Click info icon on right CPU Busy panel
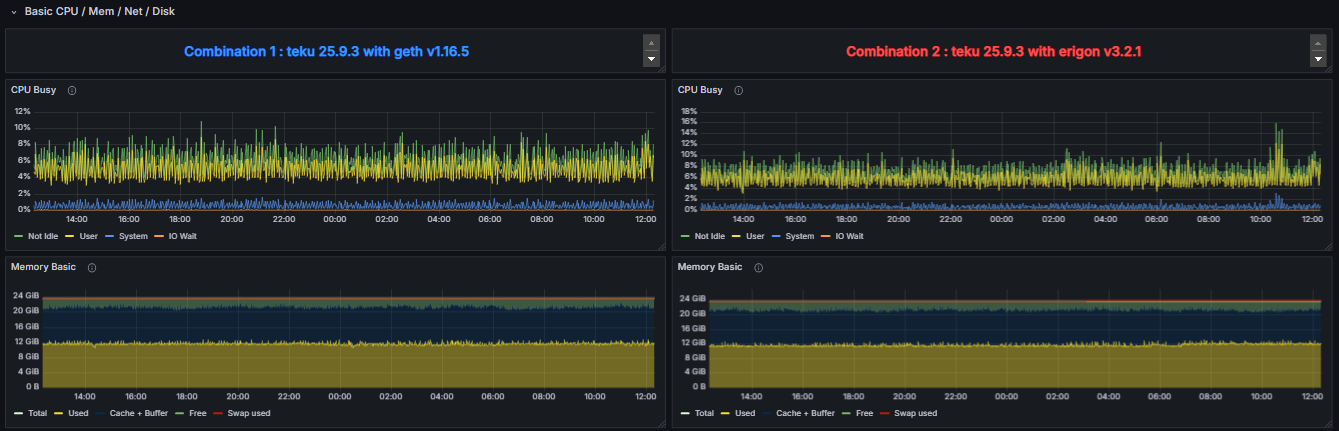Viewport: 1339px width, 431px height. point(739,90)
